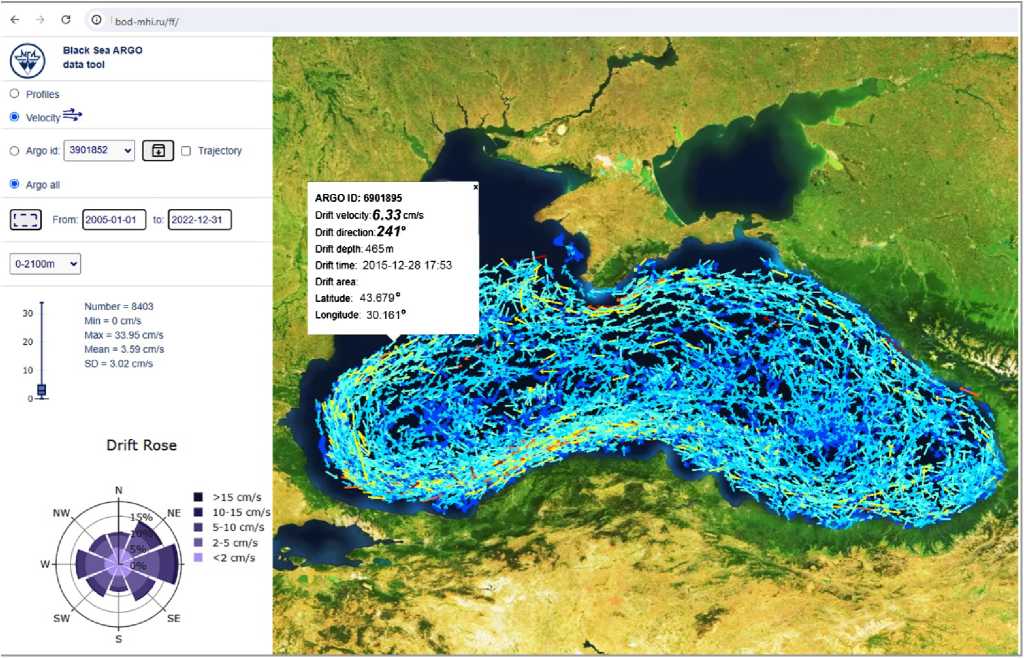
Task: Go back using browser back arrow
Action: [x=15, y=20]
